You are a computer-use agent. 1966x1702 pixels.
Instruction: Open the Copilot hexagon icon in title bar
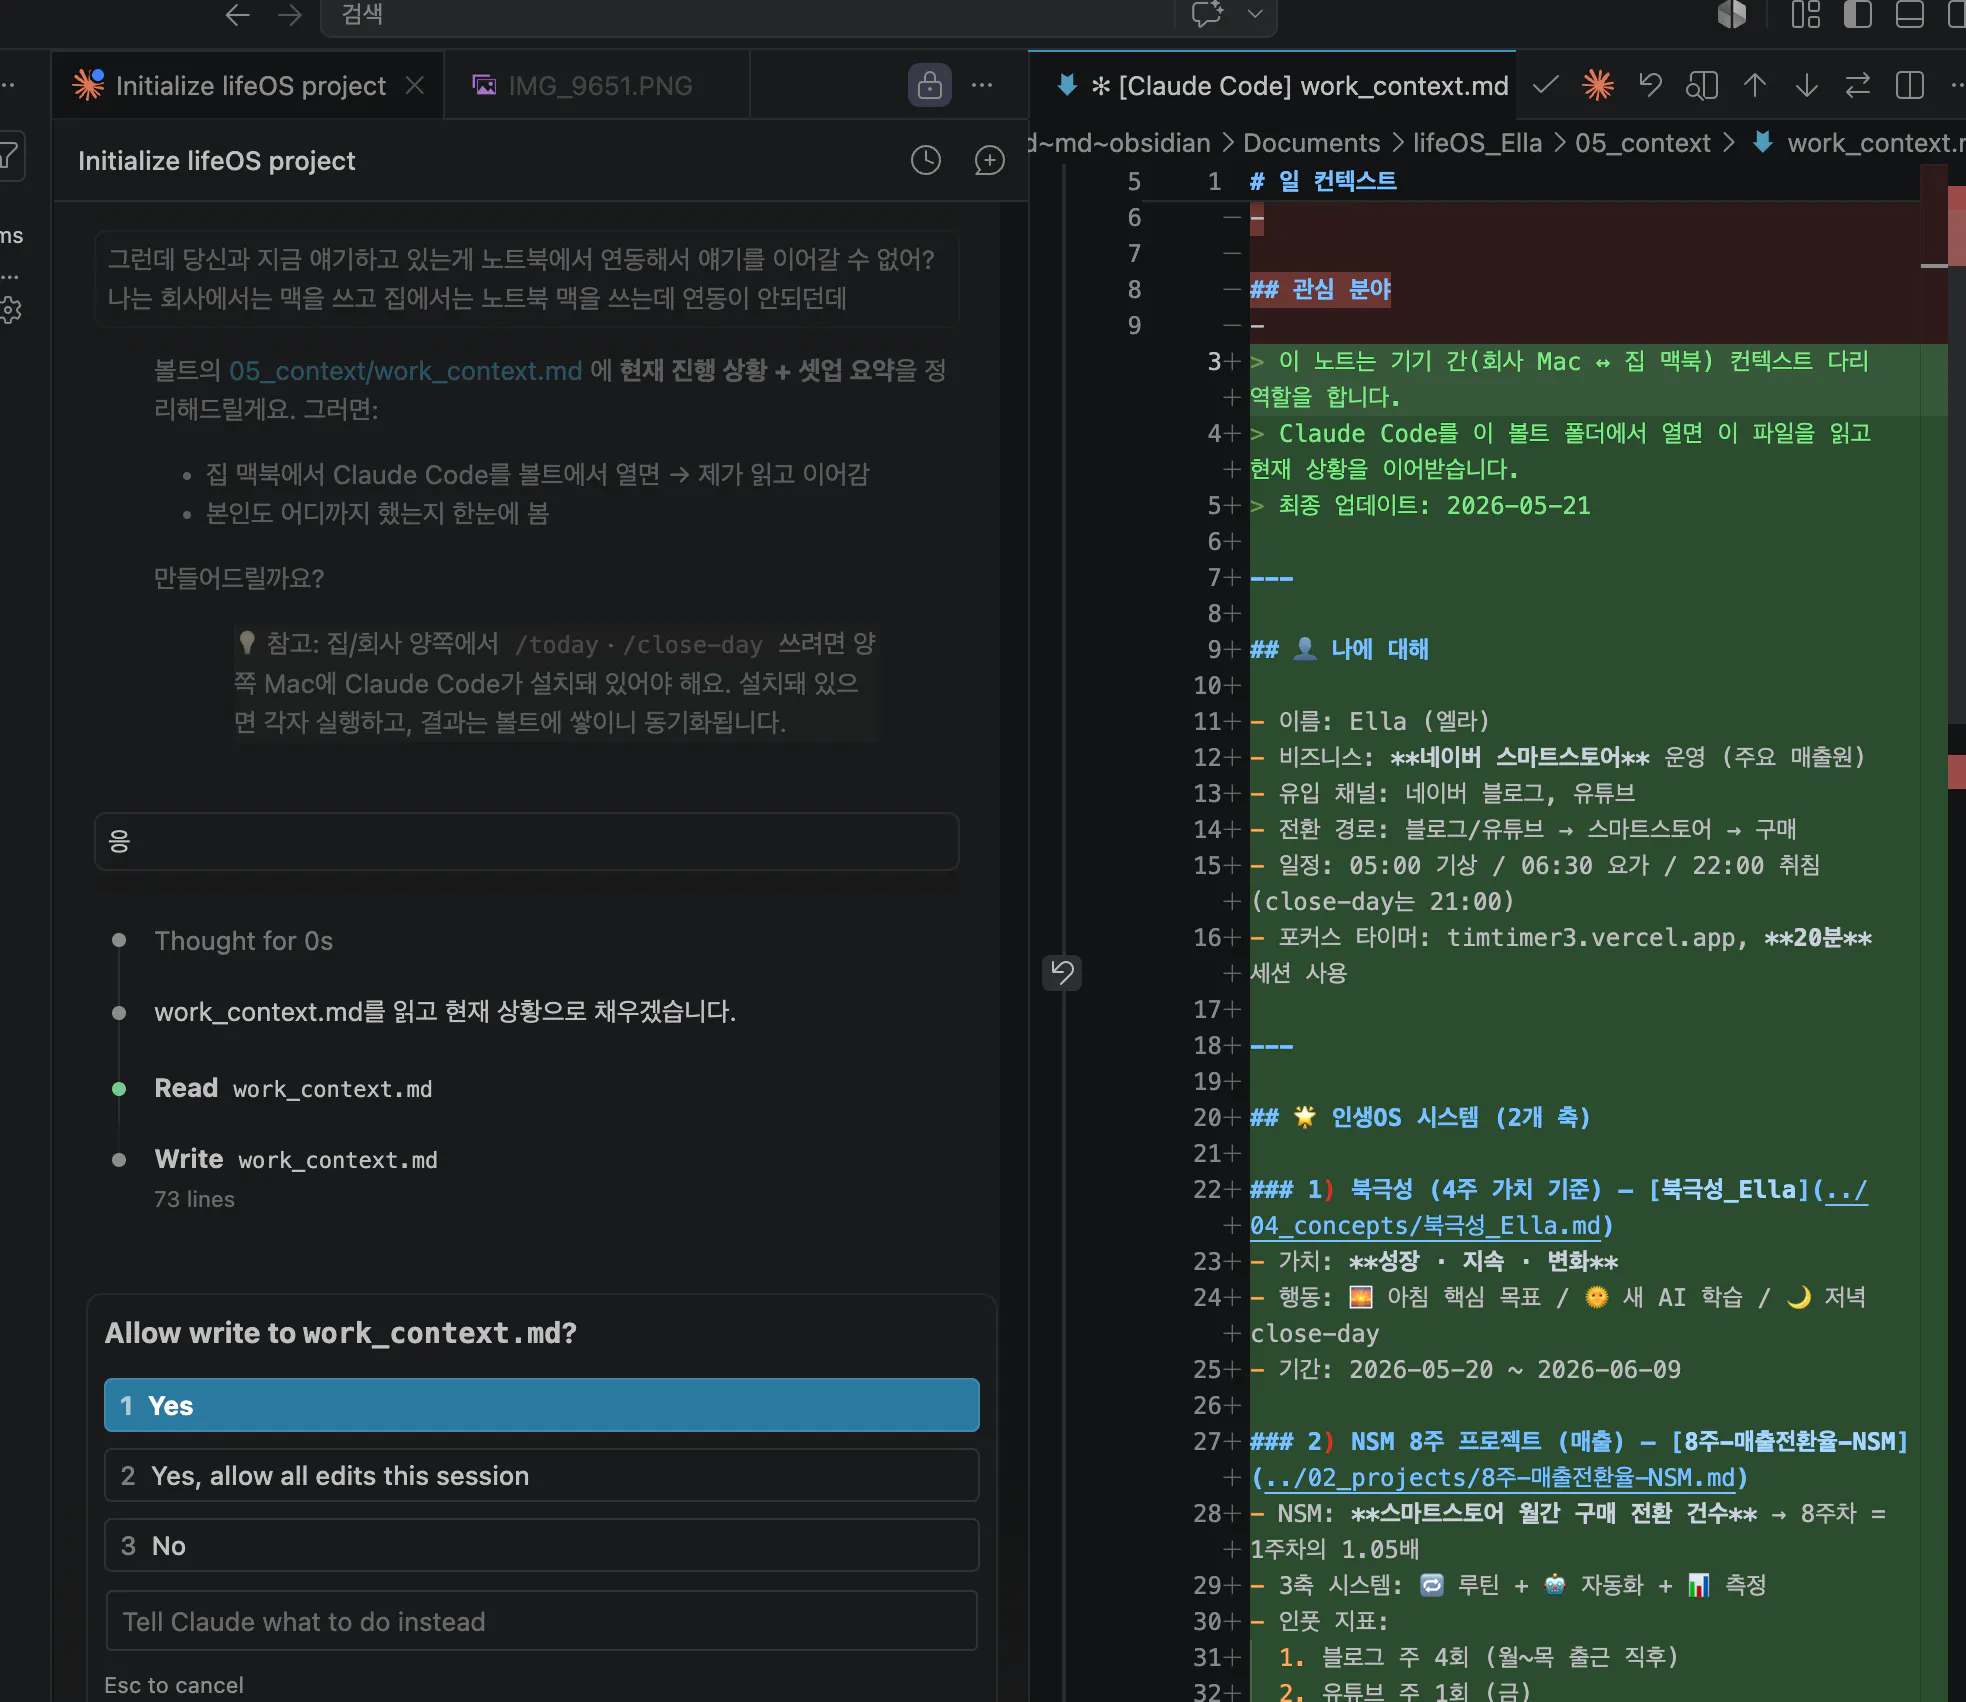click(x=1732, y=14)
